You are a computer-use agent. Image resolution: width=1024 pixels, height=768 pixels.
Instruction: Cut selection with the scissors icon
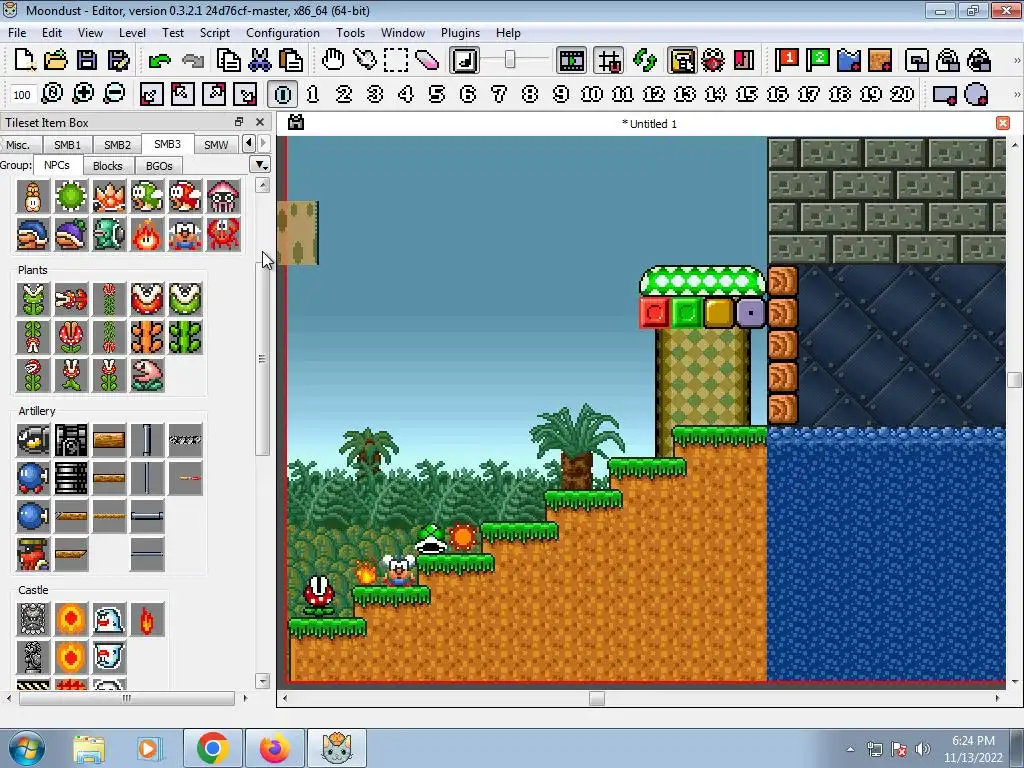pyautogui.click(x=260, y=61)
